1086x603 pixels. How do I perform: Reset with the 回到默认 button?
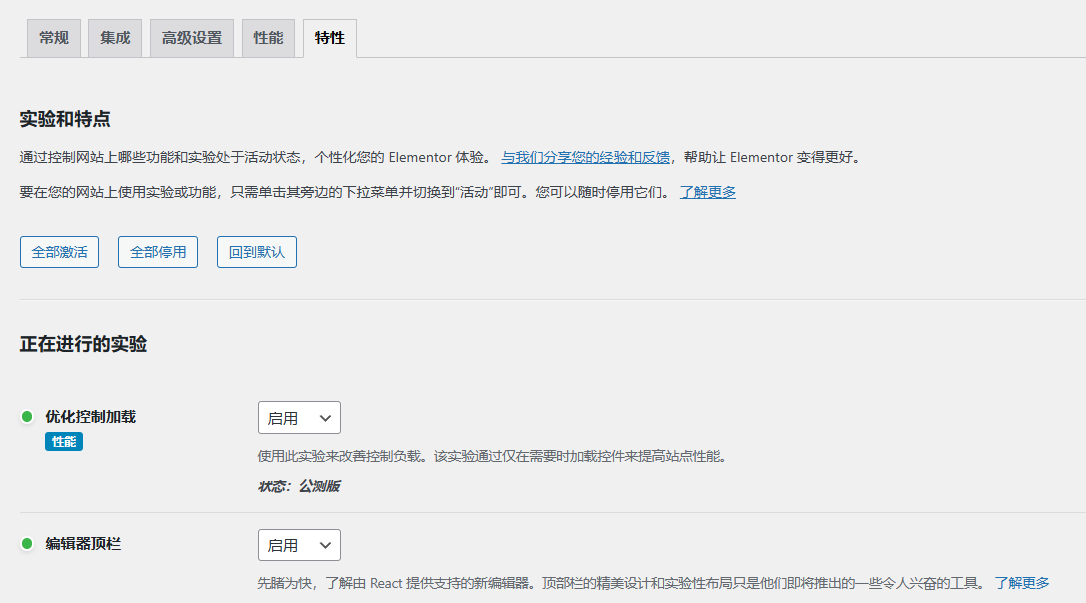(x=257, y=252)
